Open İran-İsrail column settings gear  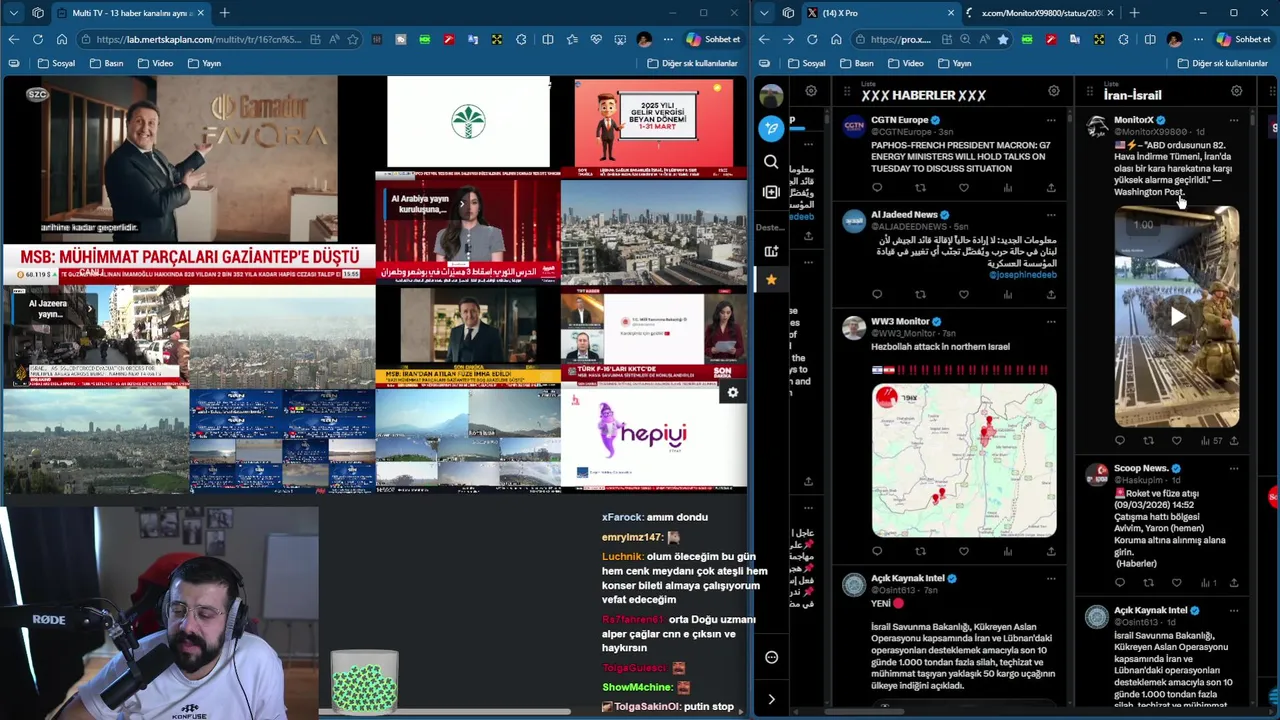[x=1236, y=91]
